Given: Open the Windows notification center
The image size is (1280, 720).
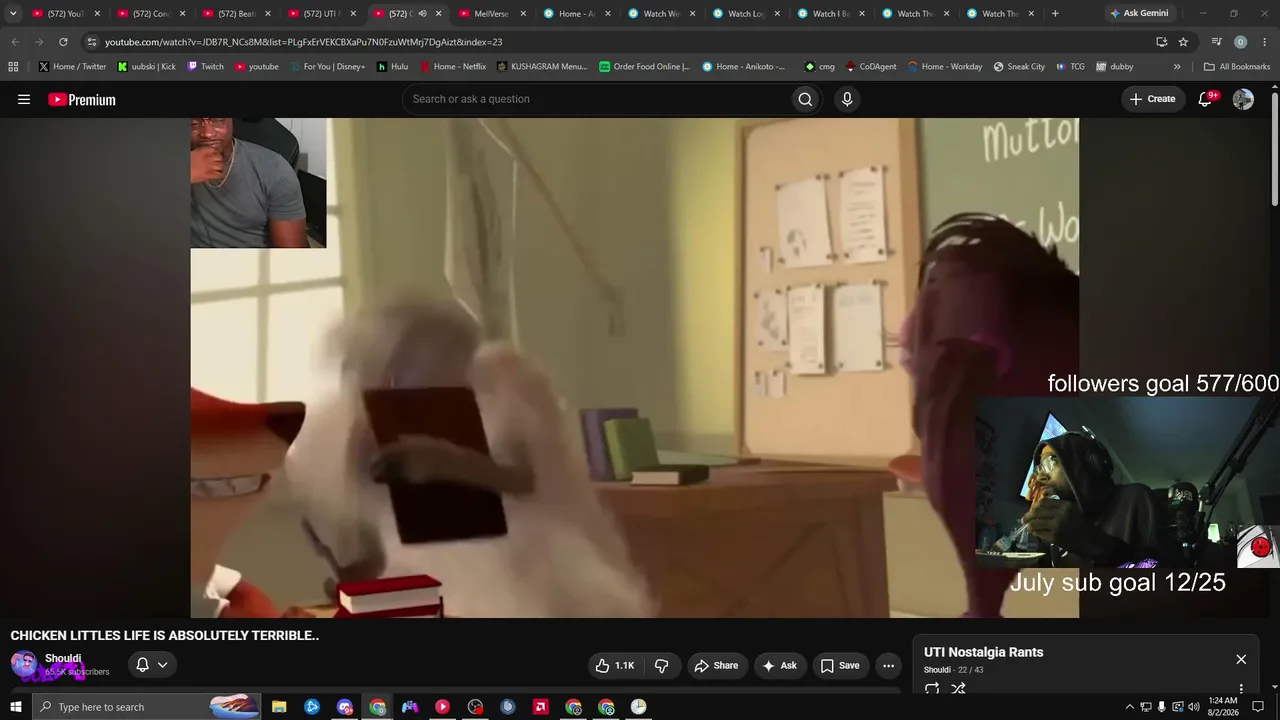Looking at the screenshot, I should click(x=1258, y=707).
